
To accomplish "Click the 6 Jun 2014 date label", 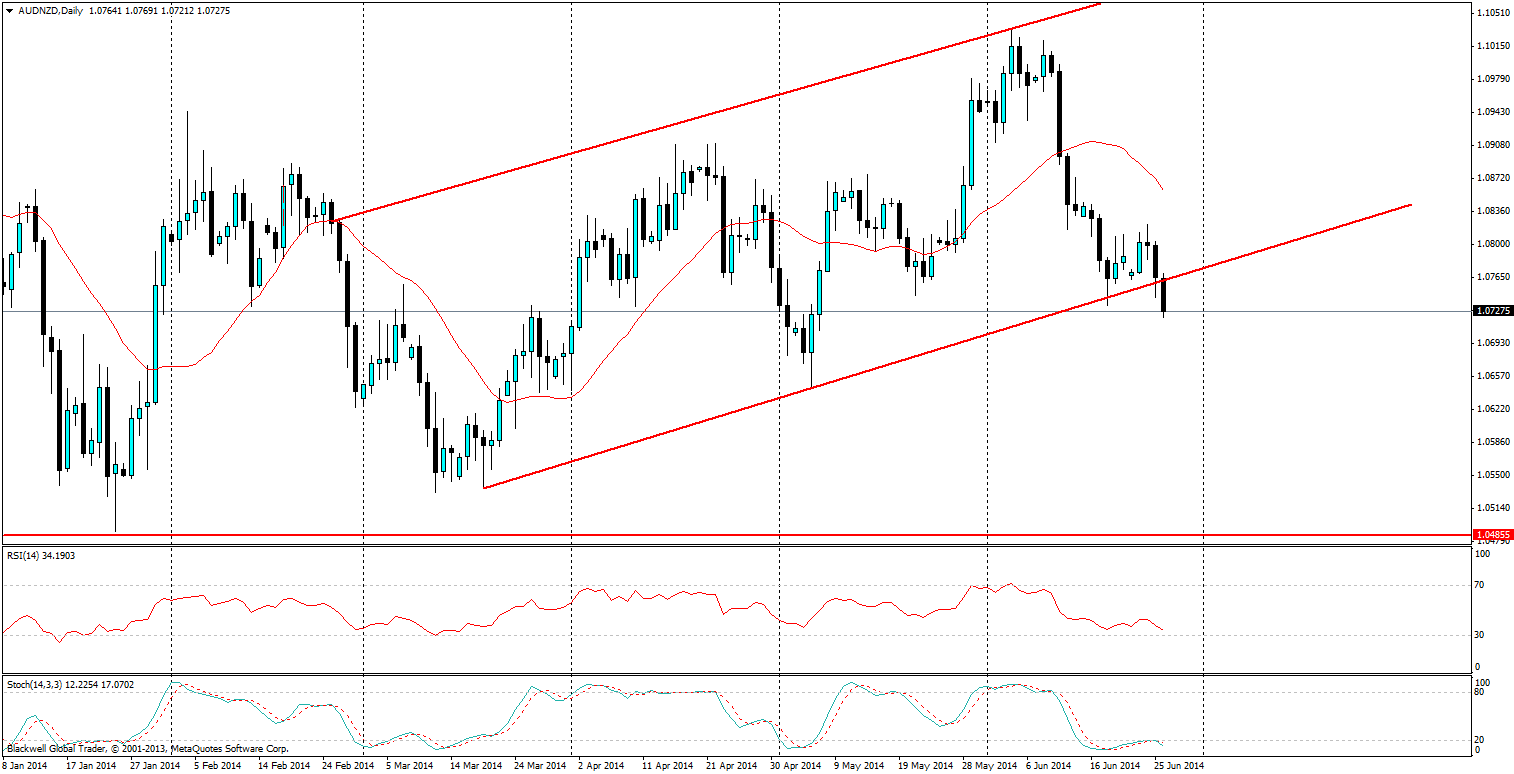I will pyautogui.click(x=1049, y=766).
